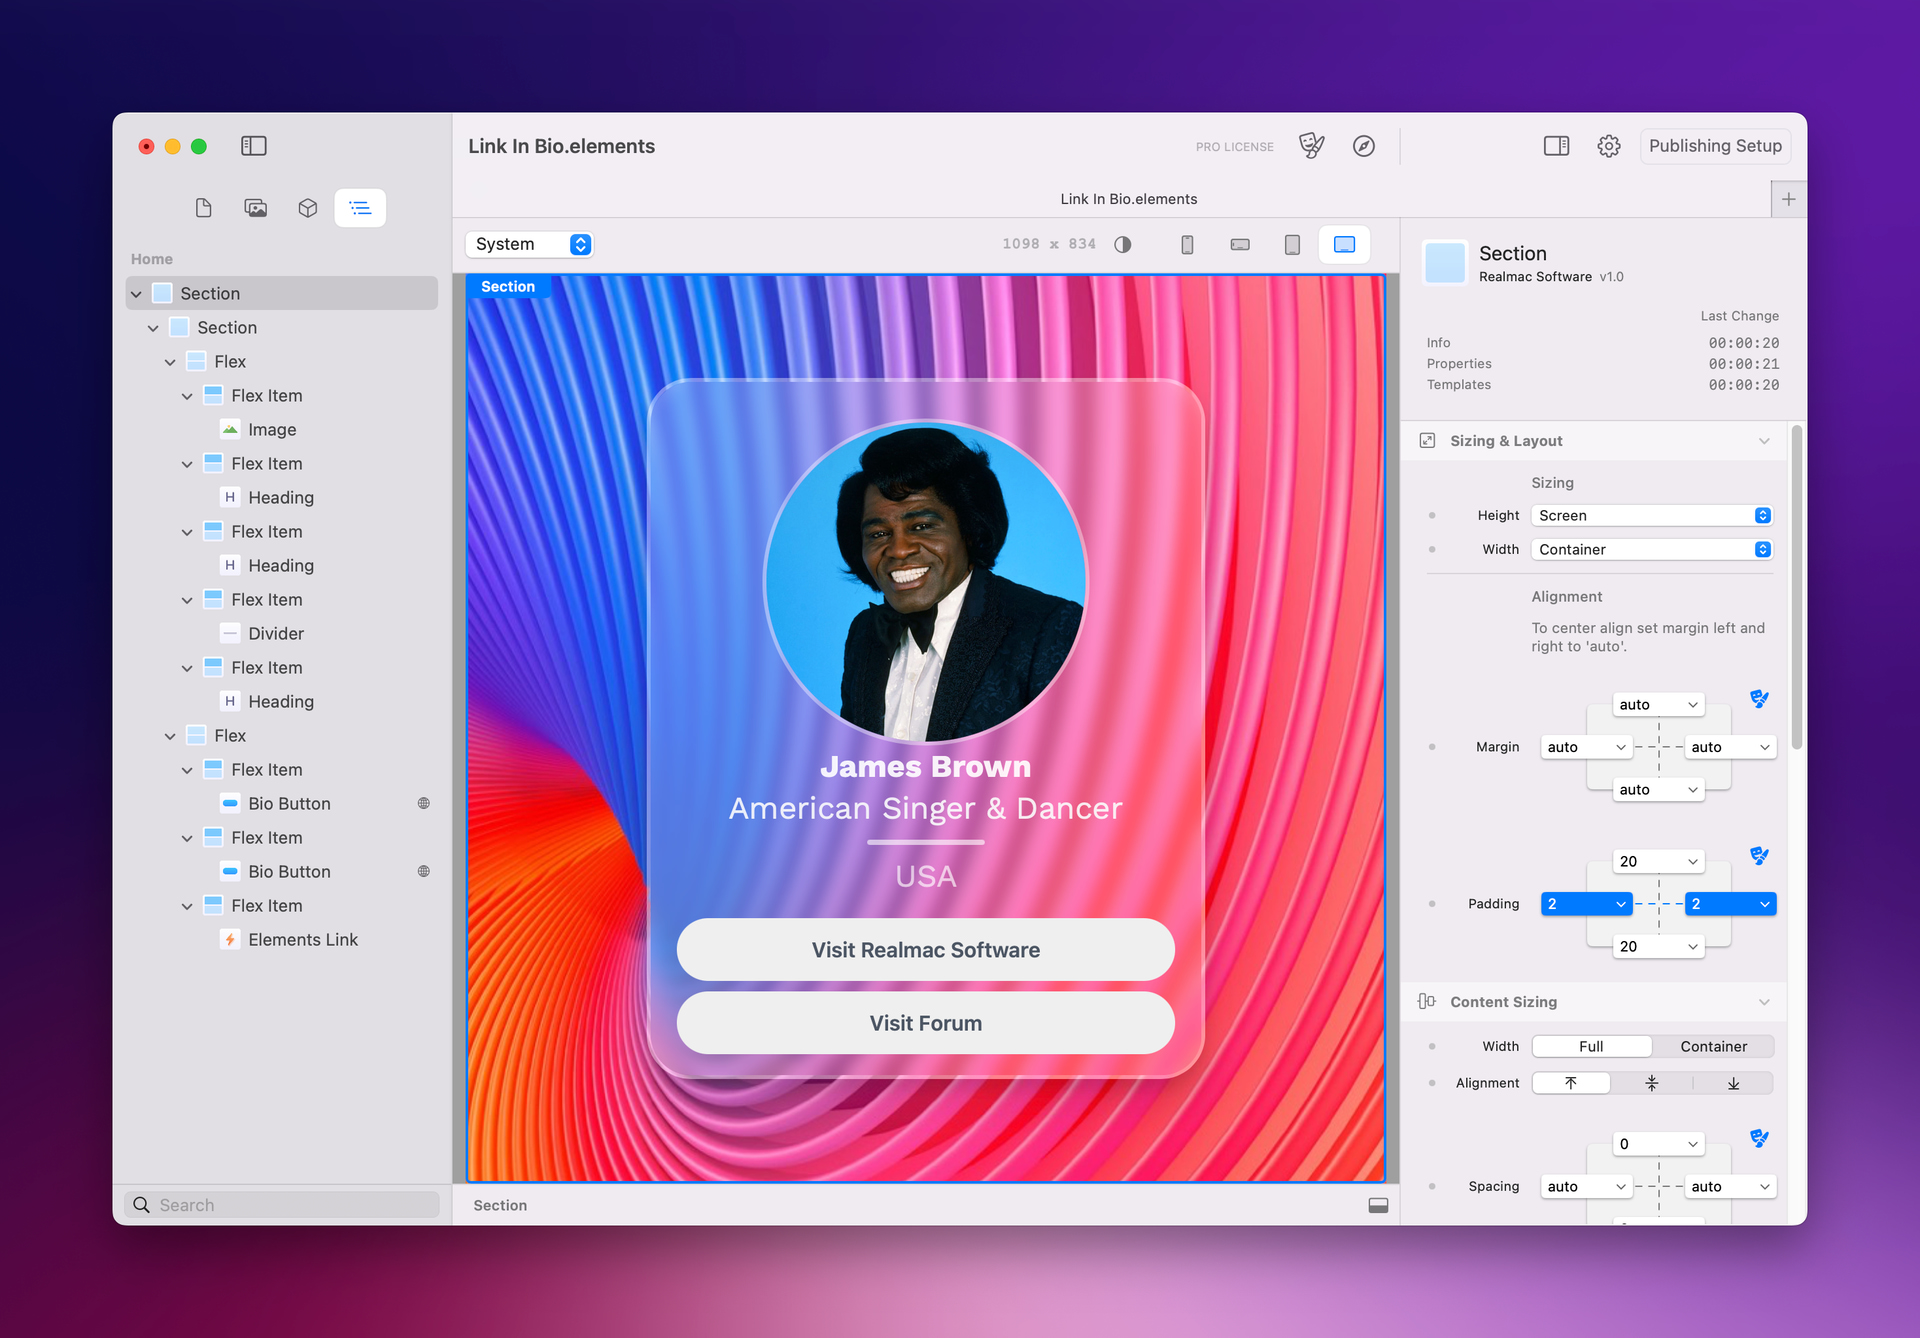Viewport: 1920px width, 1338px height.
Task: Set top alignment in Content Sizing
Action: (1571, 1082)
